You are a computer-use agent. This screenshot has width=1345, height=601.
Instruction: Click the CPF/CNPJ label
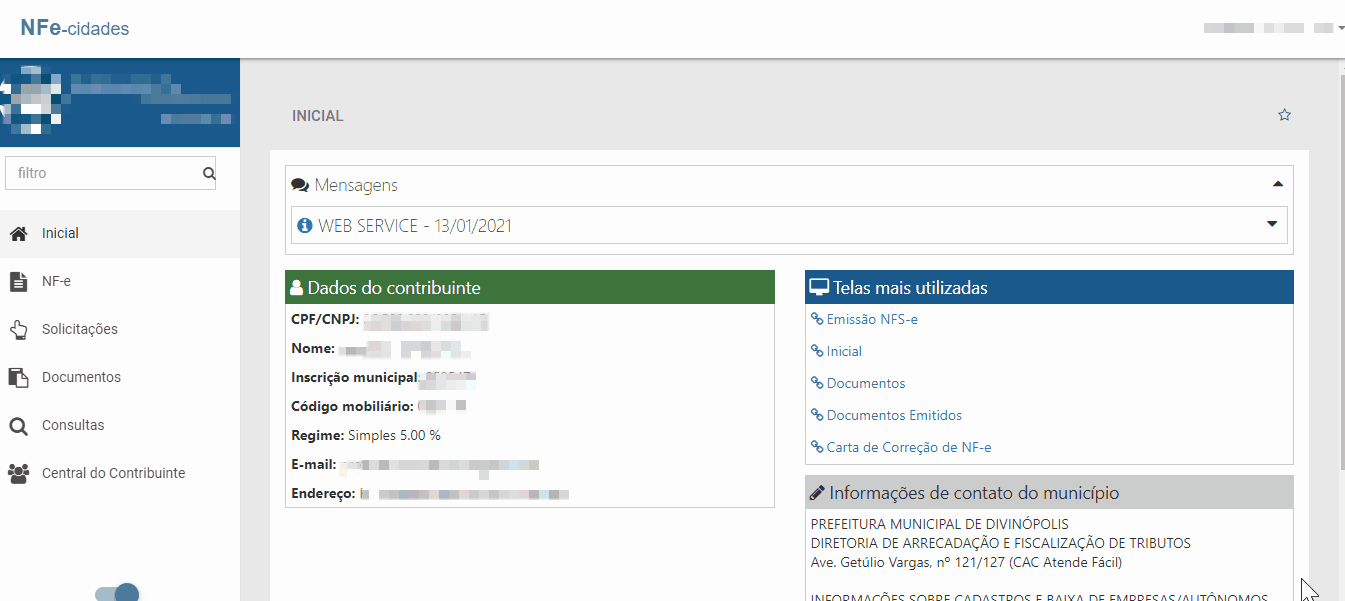tap(325, 320)
